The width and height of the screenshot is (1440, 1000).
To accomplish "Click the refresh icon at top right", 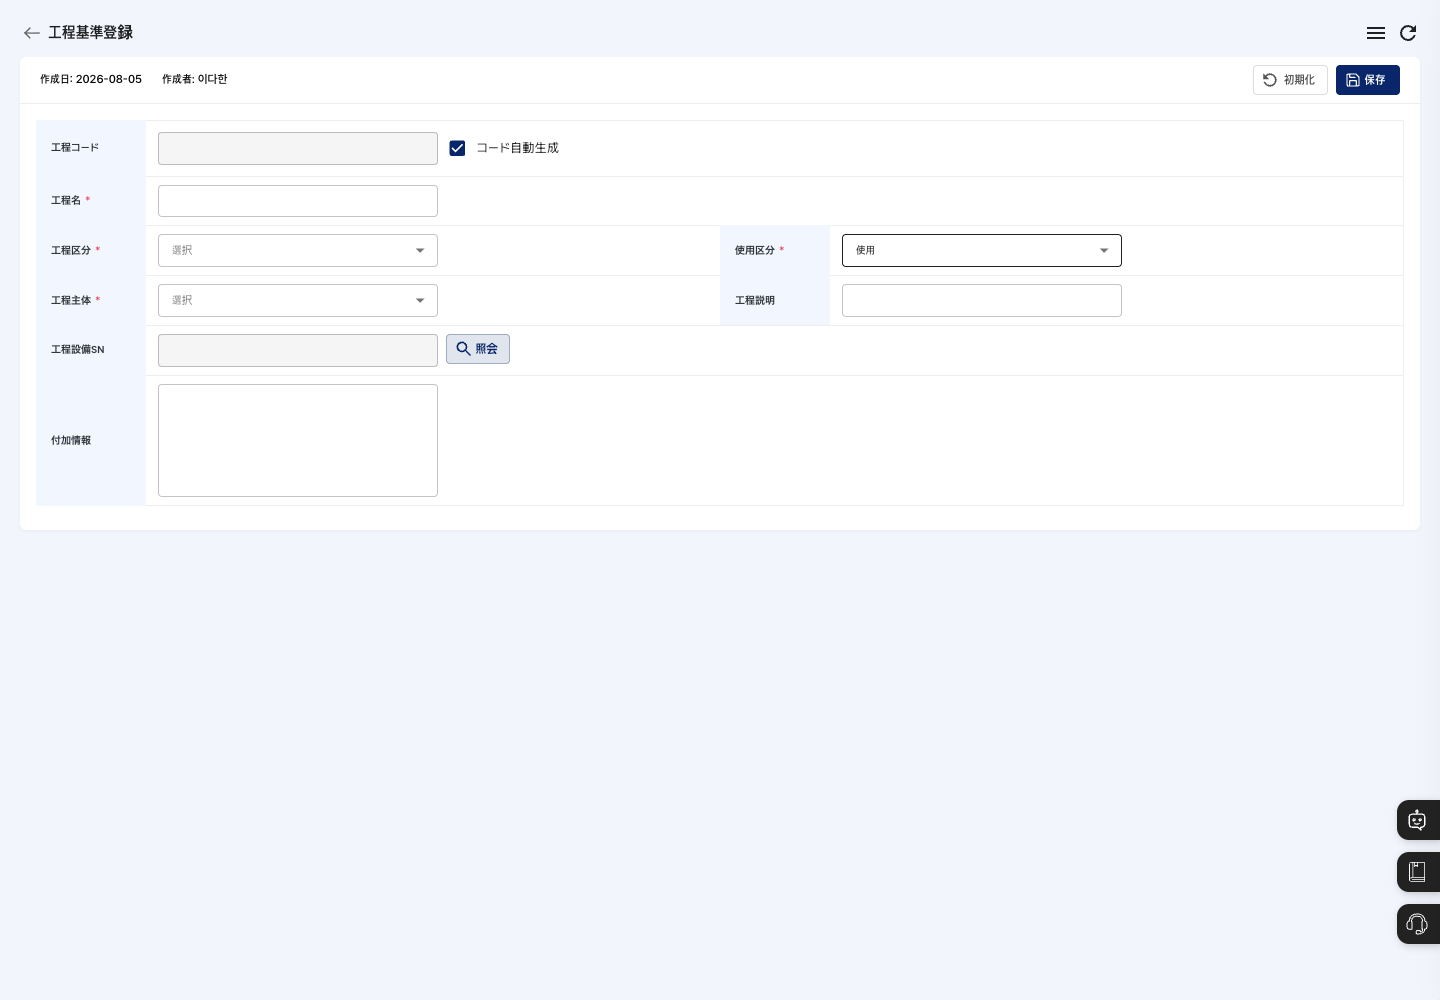I will coord(1408,33).
